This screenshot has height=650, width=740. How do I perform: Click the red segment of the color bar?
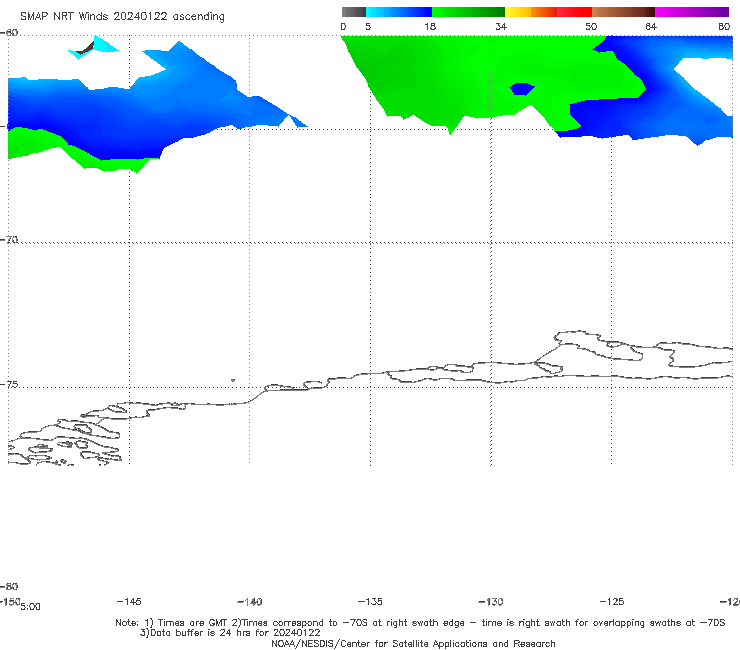574,12
